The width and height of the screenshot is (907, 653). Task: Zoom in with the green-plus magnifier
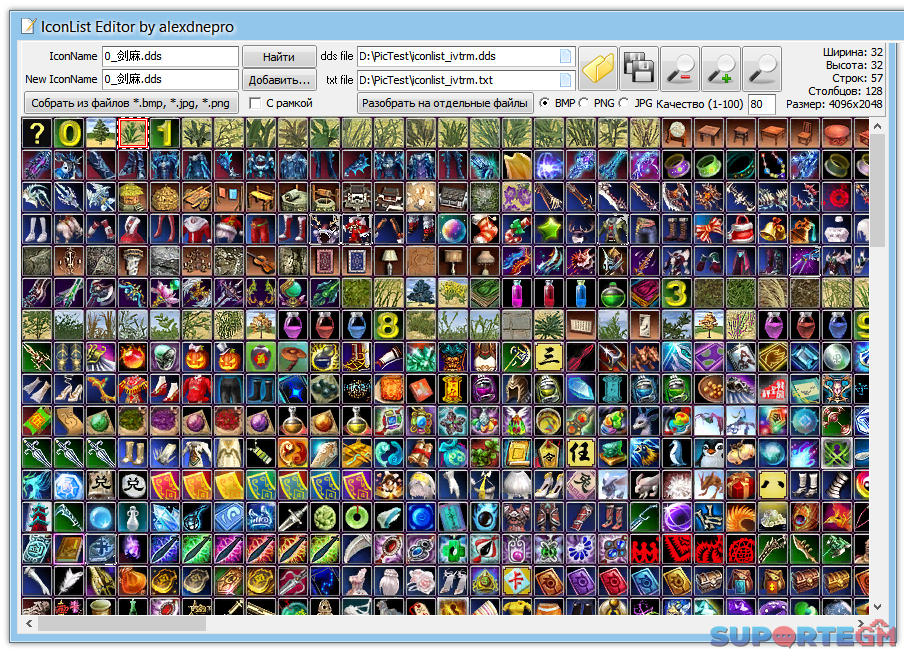[x=721, y=69]
